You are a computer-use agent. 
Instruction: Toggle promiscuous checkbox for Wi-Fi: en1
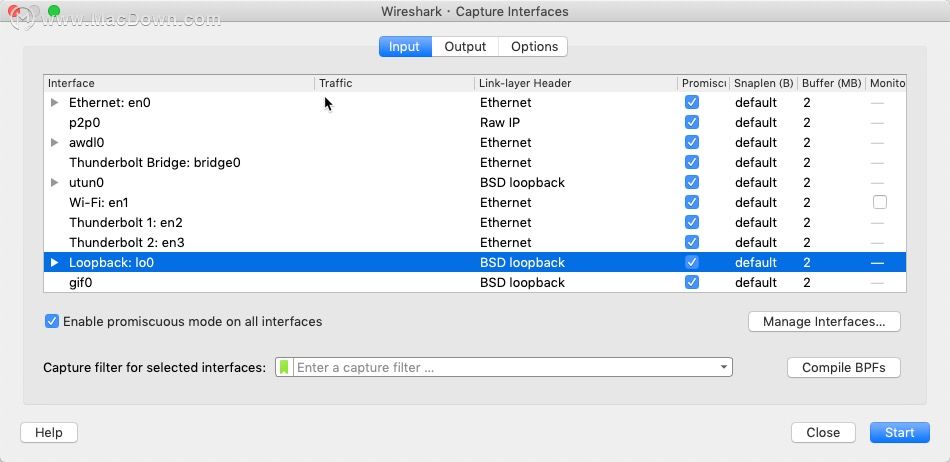[x=692, y=202]
